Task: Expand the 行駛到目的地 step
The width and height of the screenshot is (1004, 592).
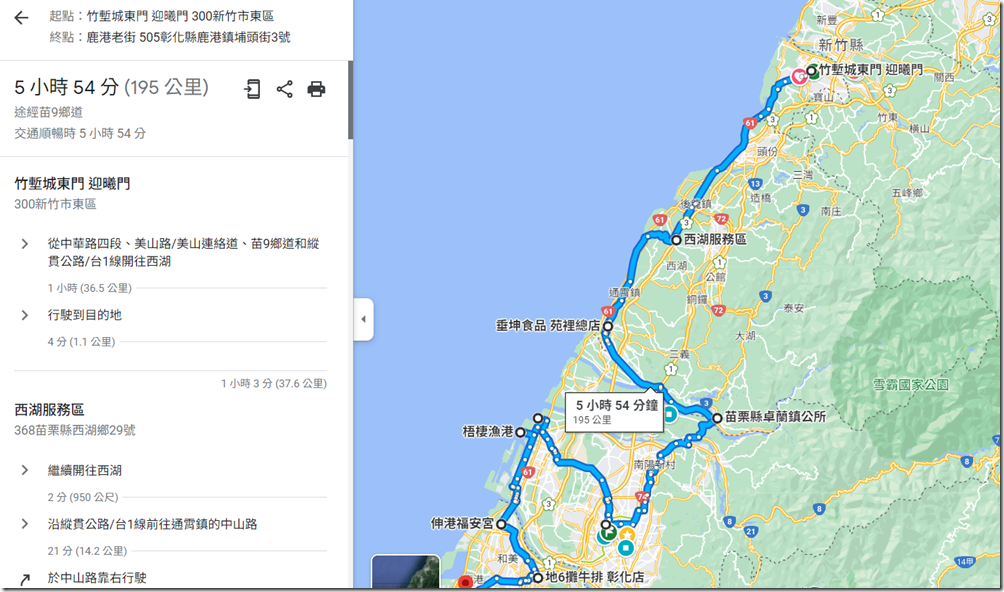Action: pos(24,315)
